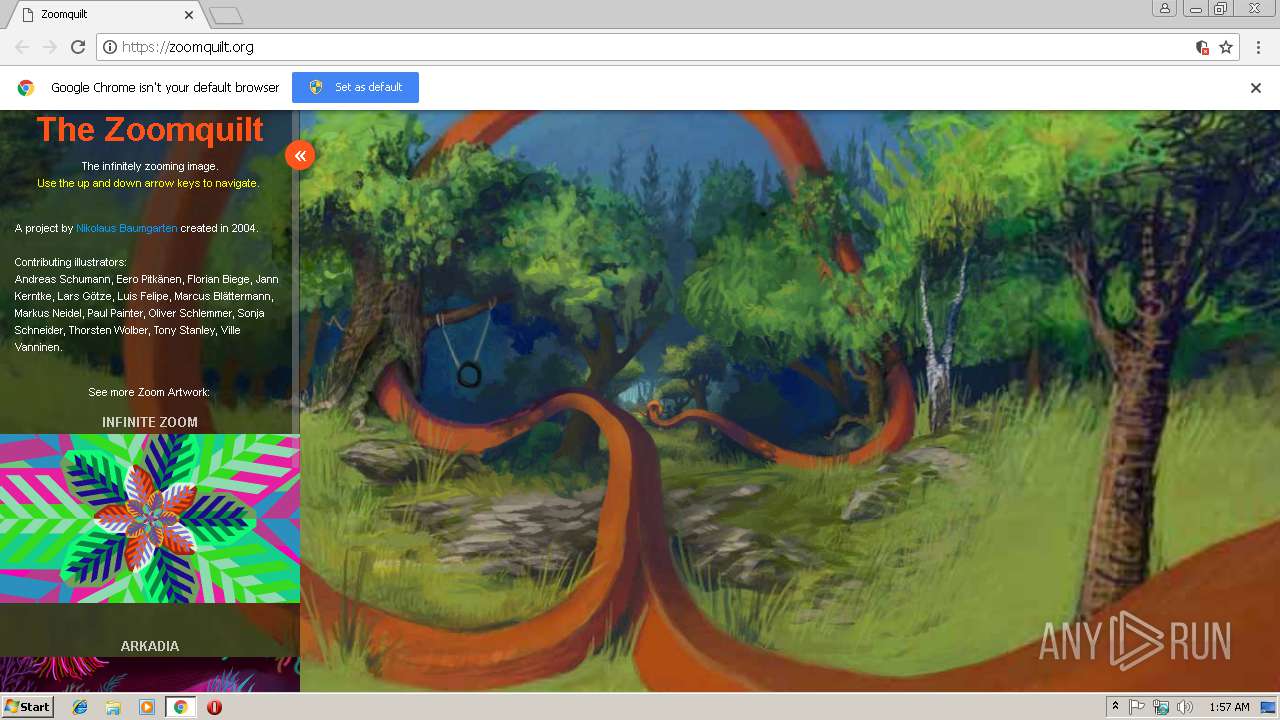Open Windows Explorer folder on taskbar
The image size is (1280, 720).
coord(113,707)
